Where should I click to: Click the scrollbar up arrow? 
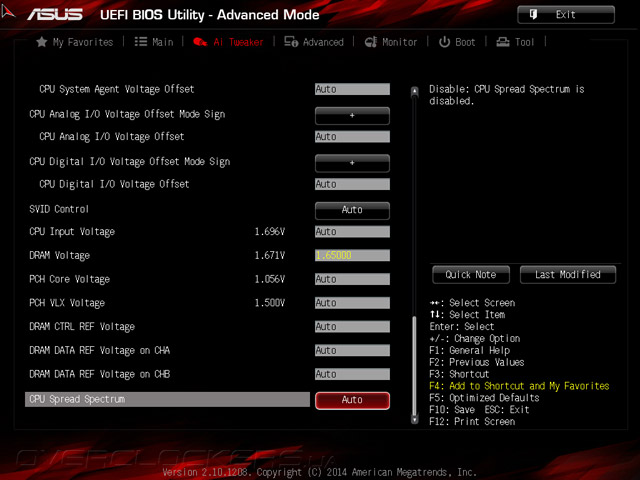[415, 91]
